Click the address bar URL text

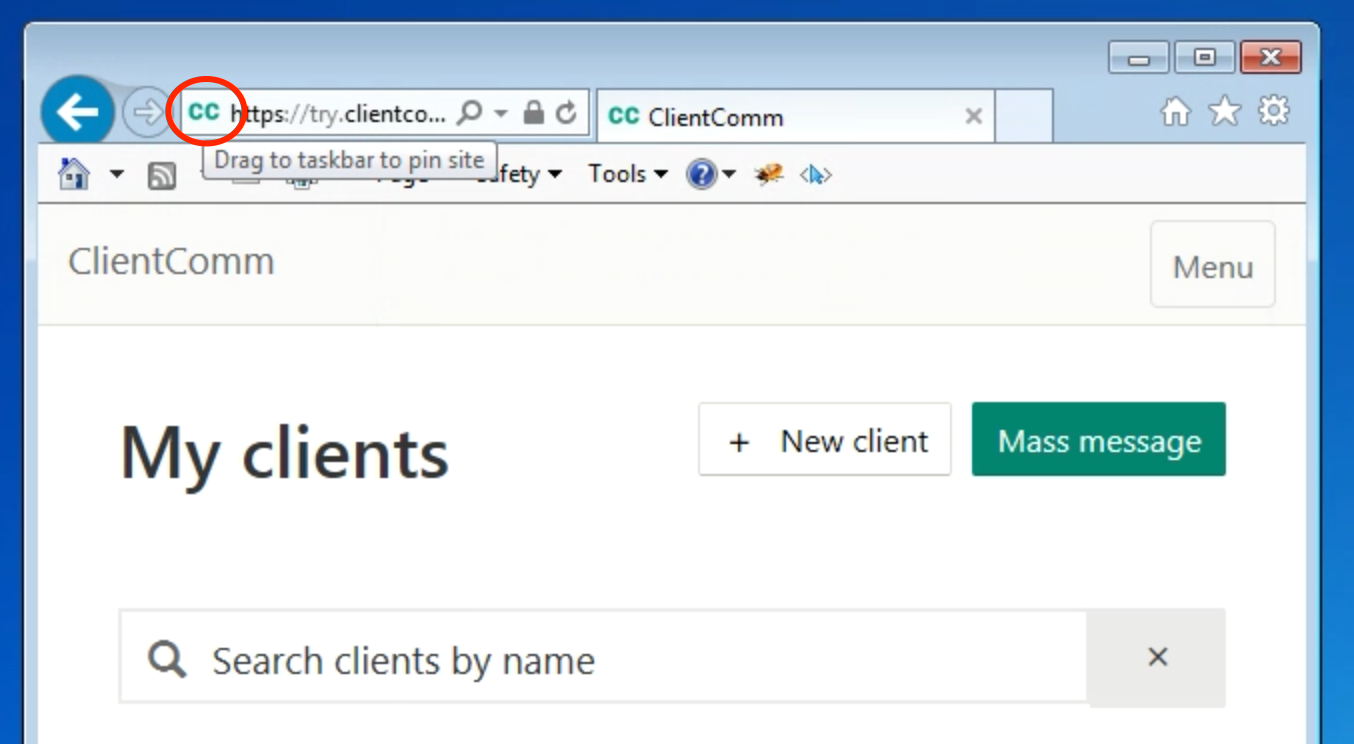(338, 113)
